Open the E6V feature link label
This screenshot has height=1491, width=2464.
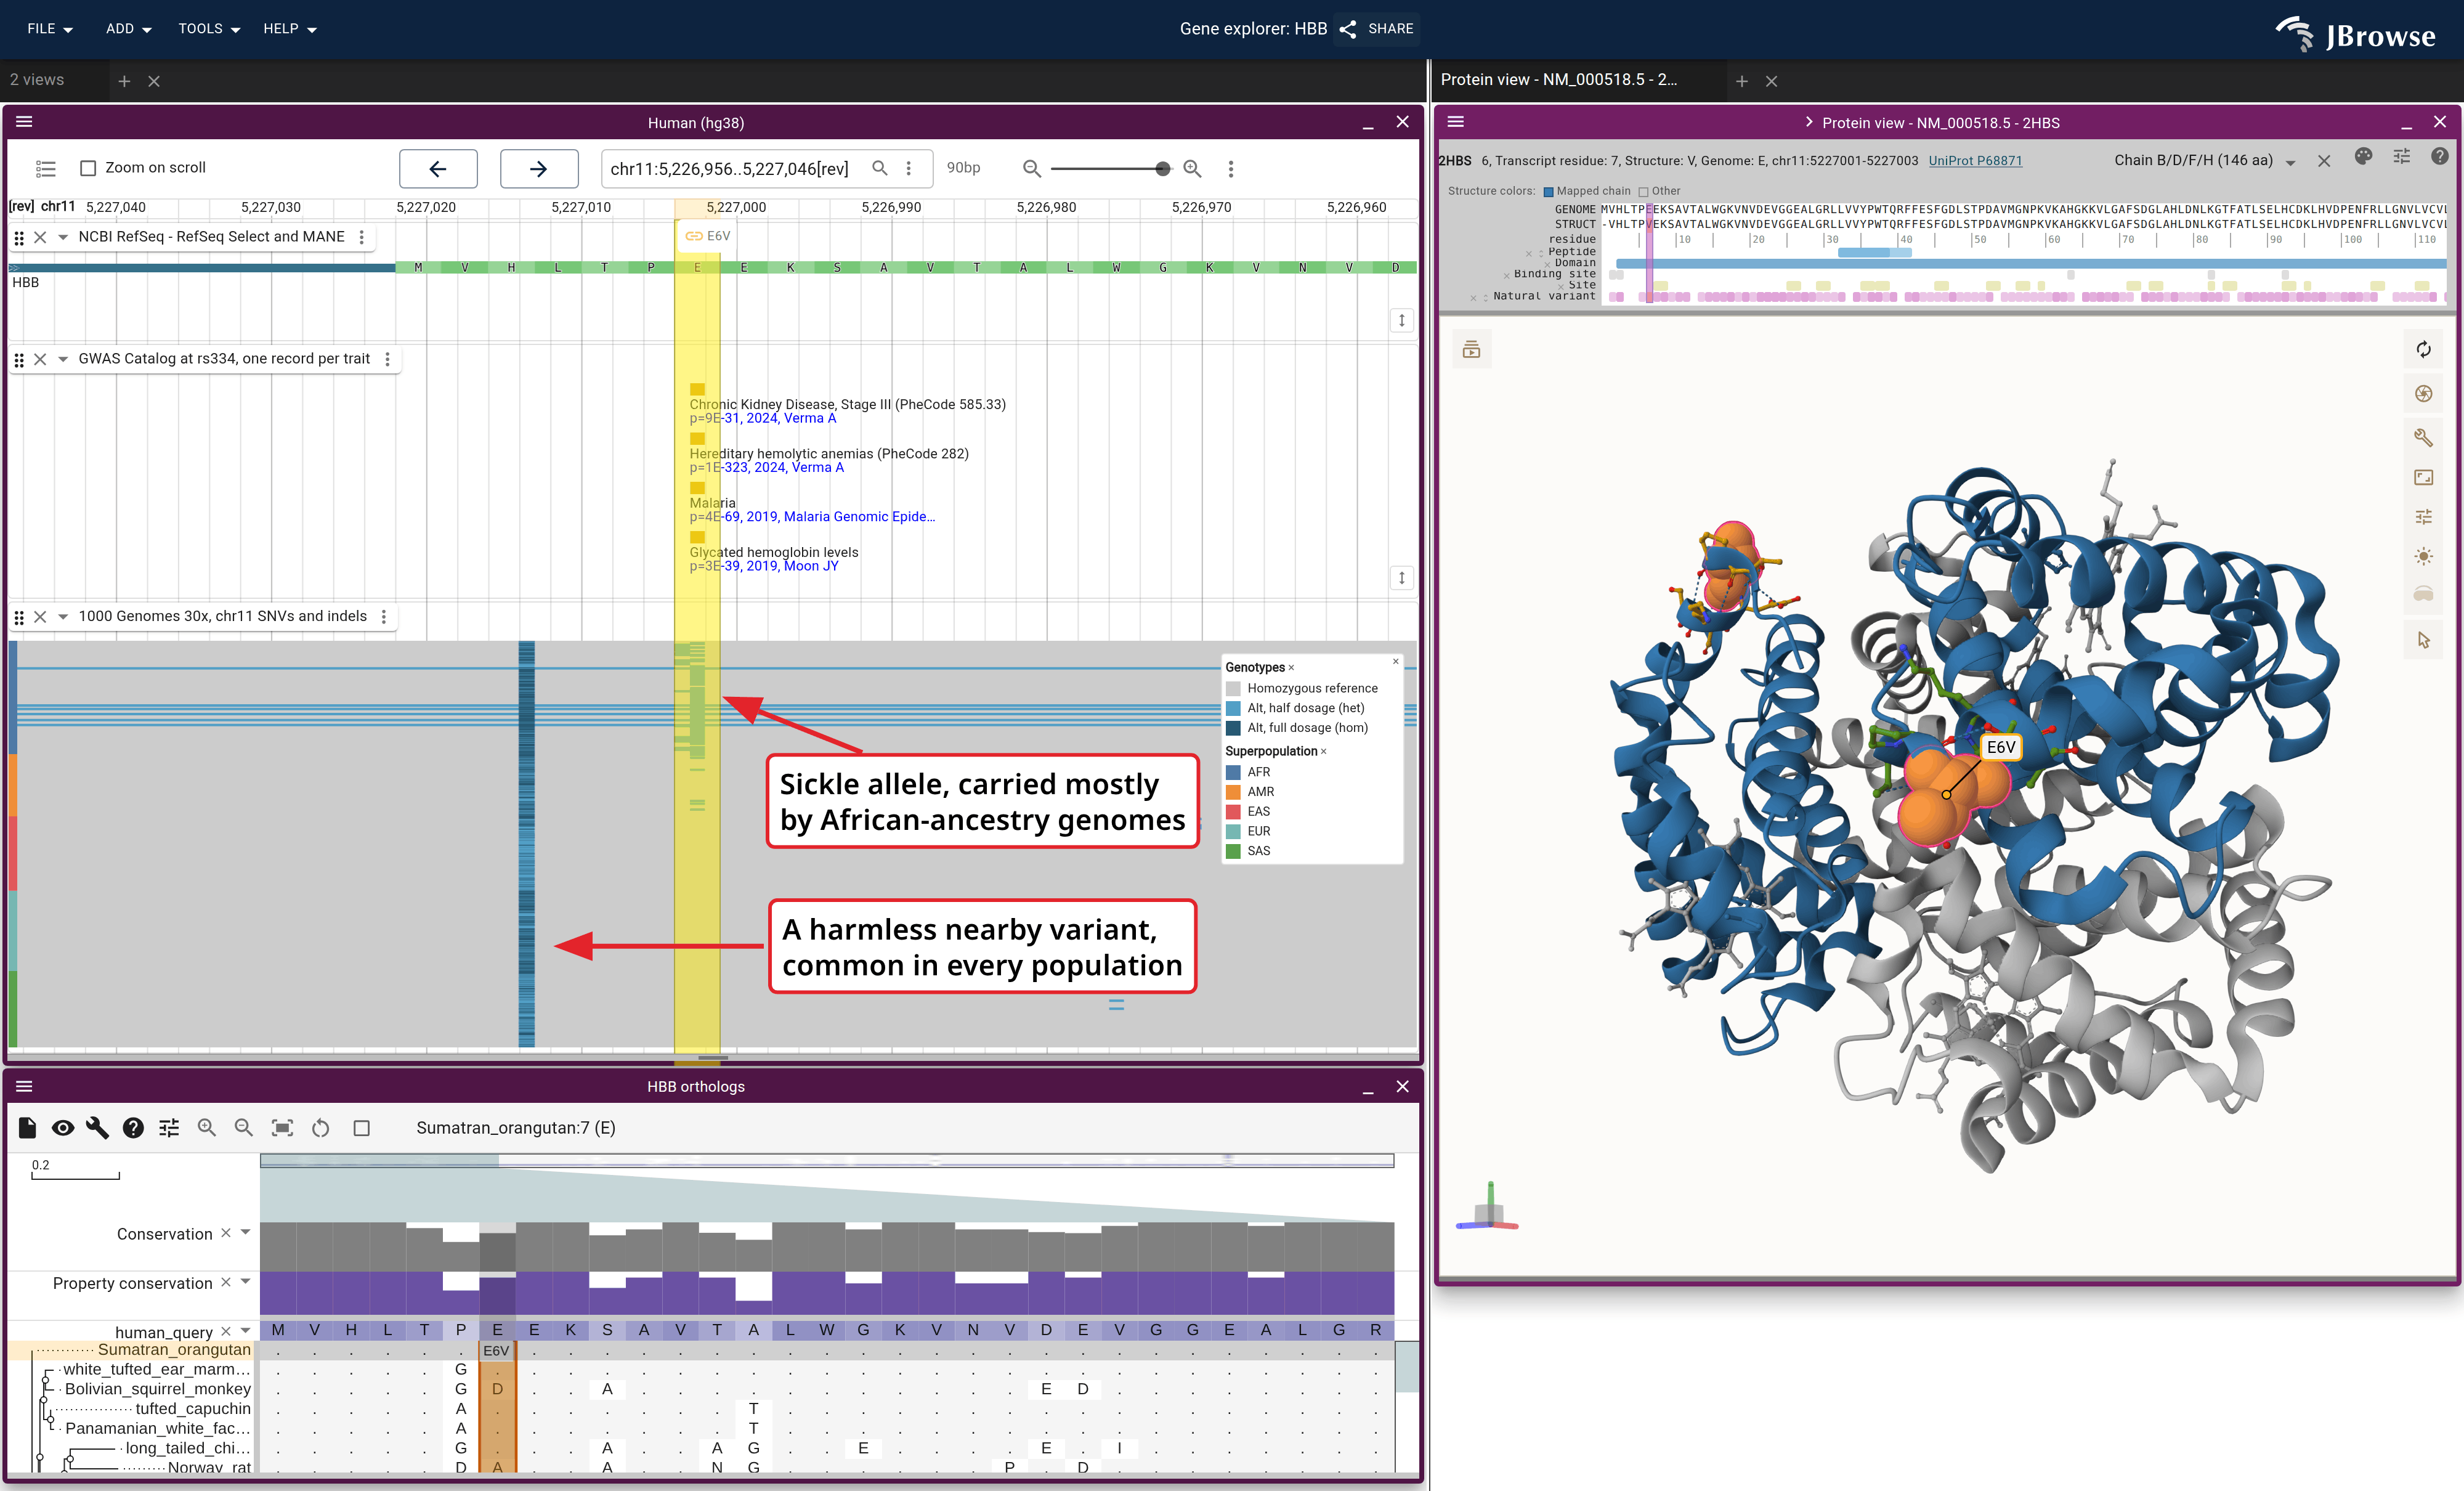[708, 236]
